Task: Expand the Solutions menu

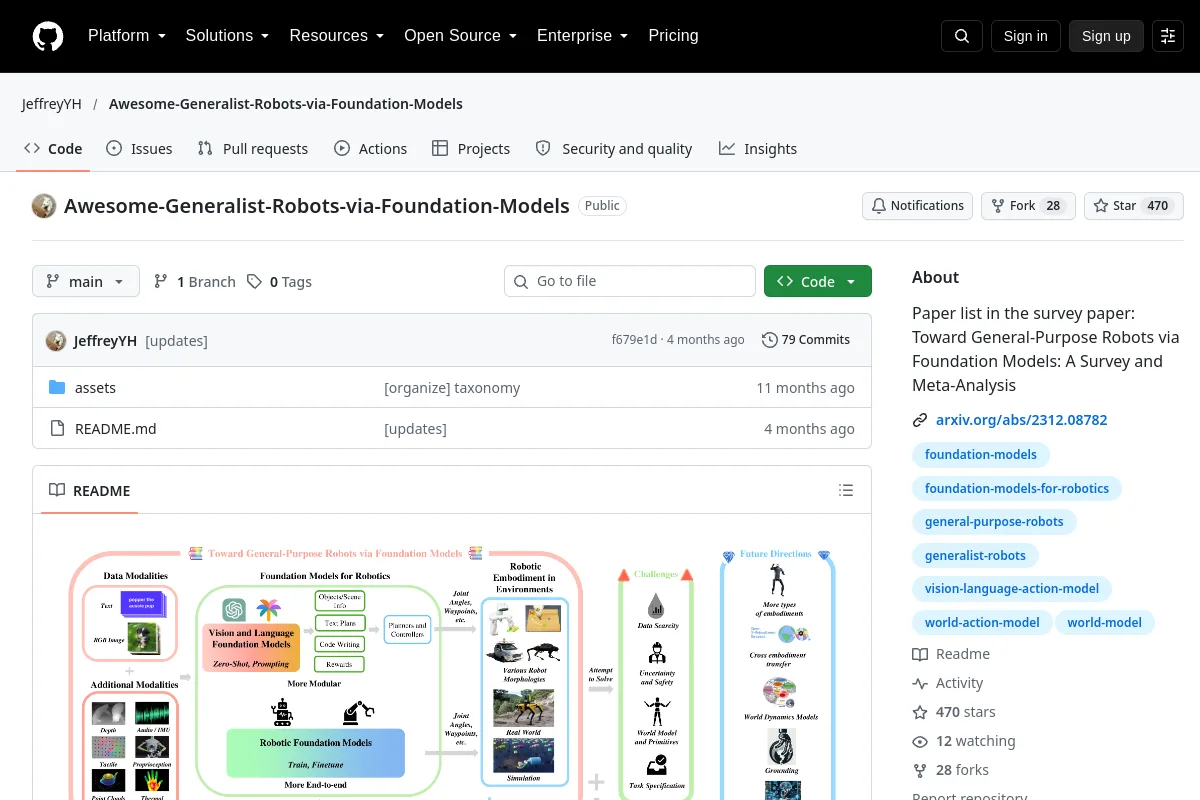Action: (x=227, y=36)
